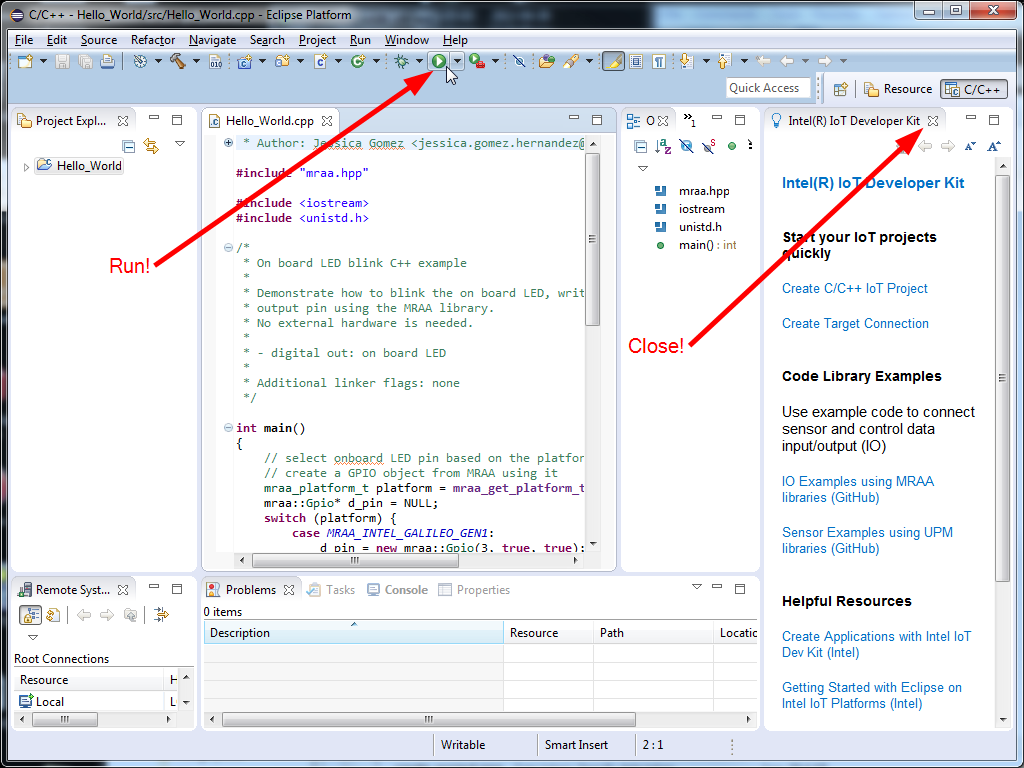Toggle Hide Fields in Outline view
Viewport: 1024px width, 768px height.
[x=686, y=146]
